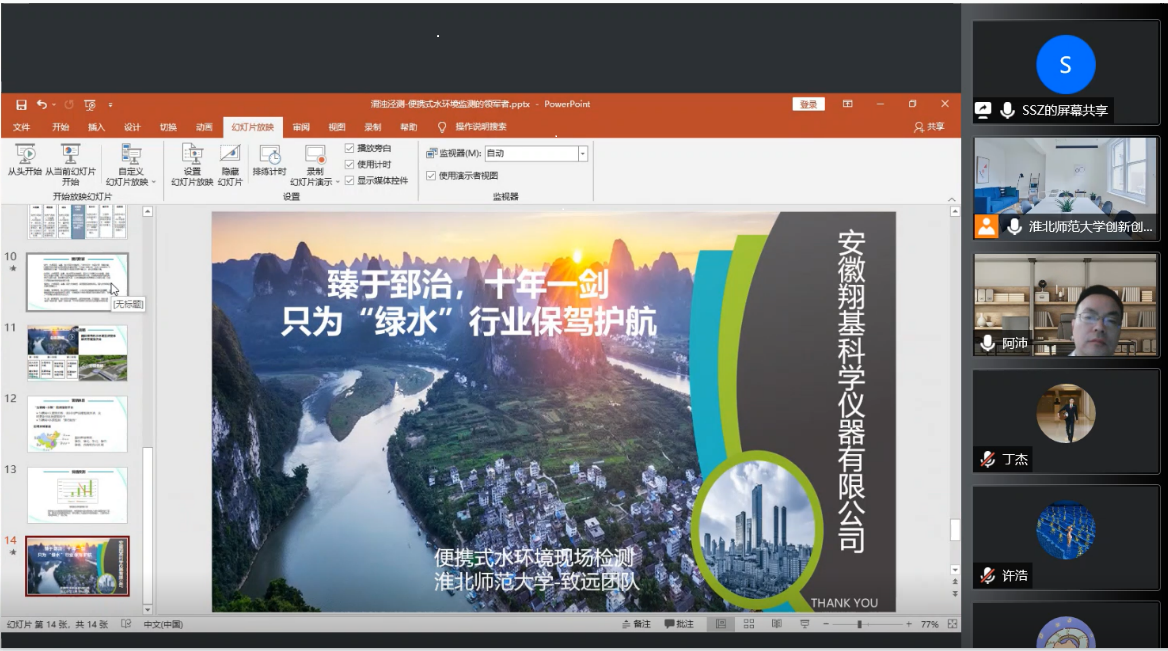Viewport: 1168px width, 651px height.
Task: Open Ribbon Display Options icon
Action: [x=848, y=104]
